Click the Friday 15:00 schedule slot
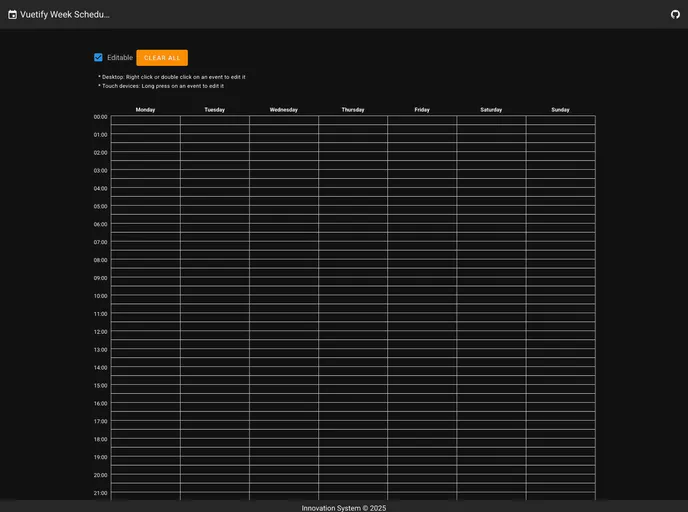This screenshot has width=688, height=512. (x=422, y=389)
